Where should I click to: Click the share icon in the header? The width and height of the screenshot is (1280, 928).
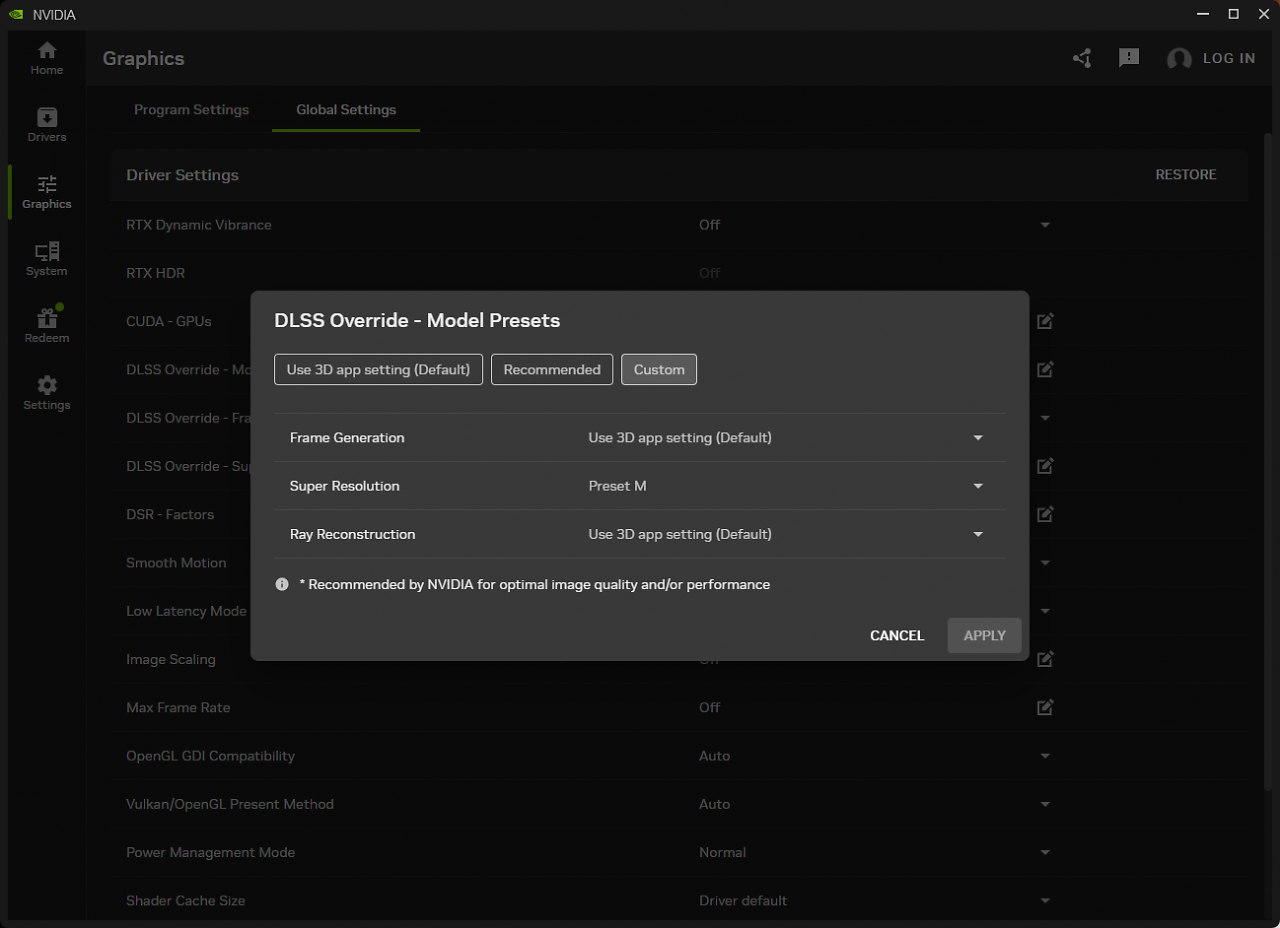point(1082,59)
